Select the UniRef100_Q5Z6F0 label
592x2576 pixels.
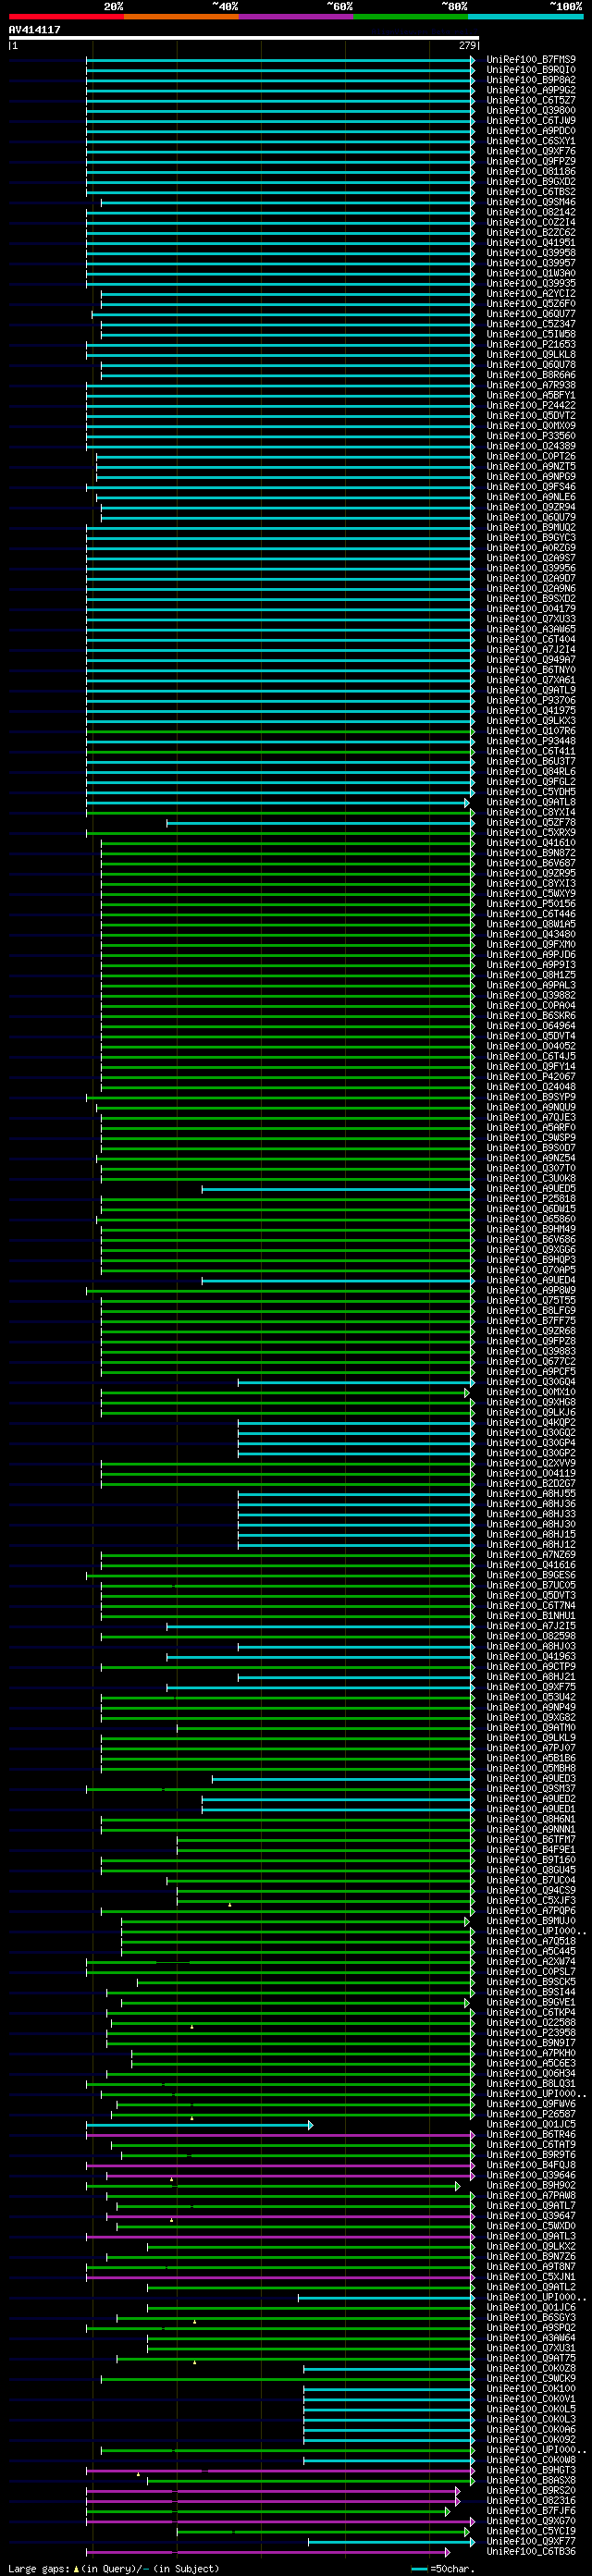[531, 304]
